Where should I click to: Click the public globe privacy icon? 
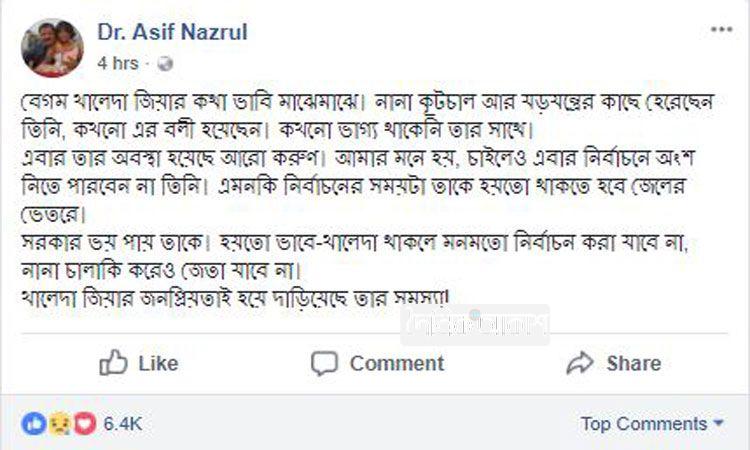pyautogui.click(x=165, y=63)
